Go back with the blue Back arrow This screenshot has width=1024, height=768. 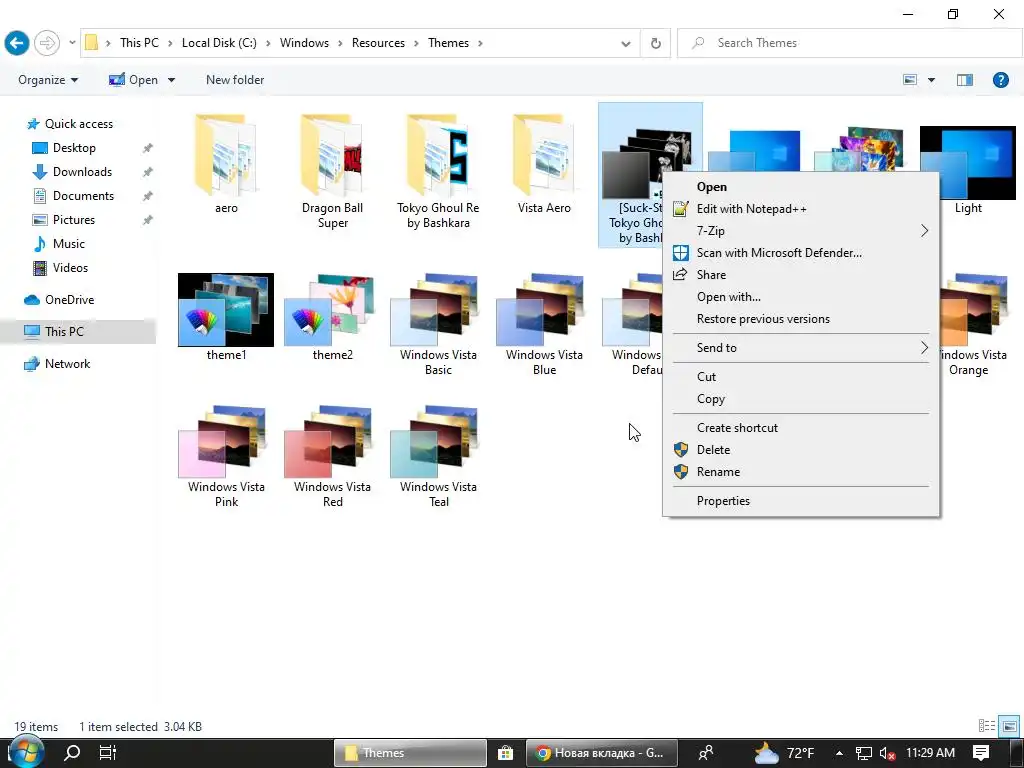click(16, 43)
